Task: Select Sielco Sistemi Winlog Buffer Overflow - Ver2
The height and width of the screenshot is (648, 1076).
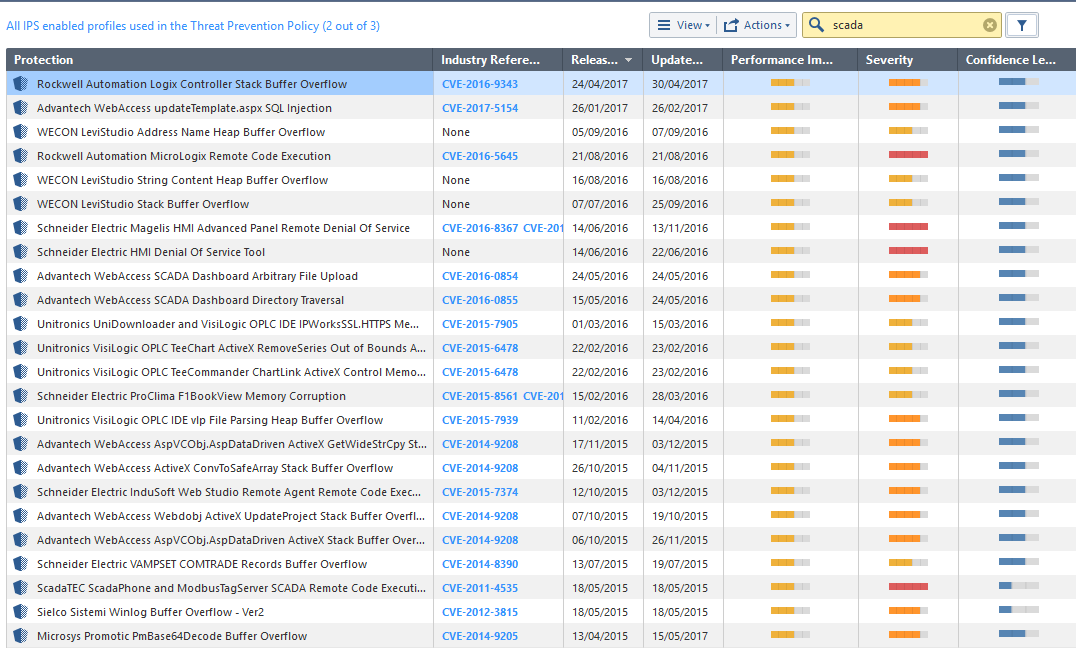Action: click(150, 612)
